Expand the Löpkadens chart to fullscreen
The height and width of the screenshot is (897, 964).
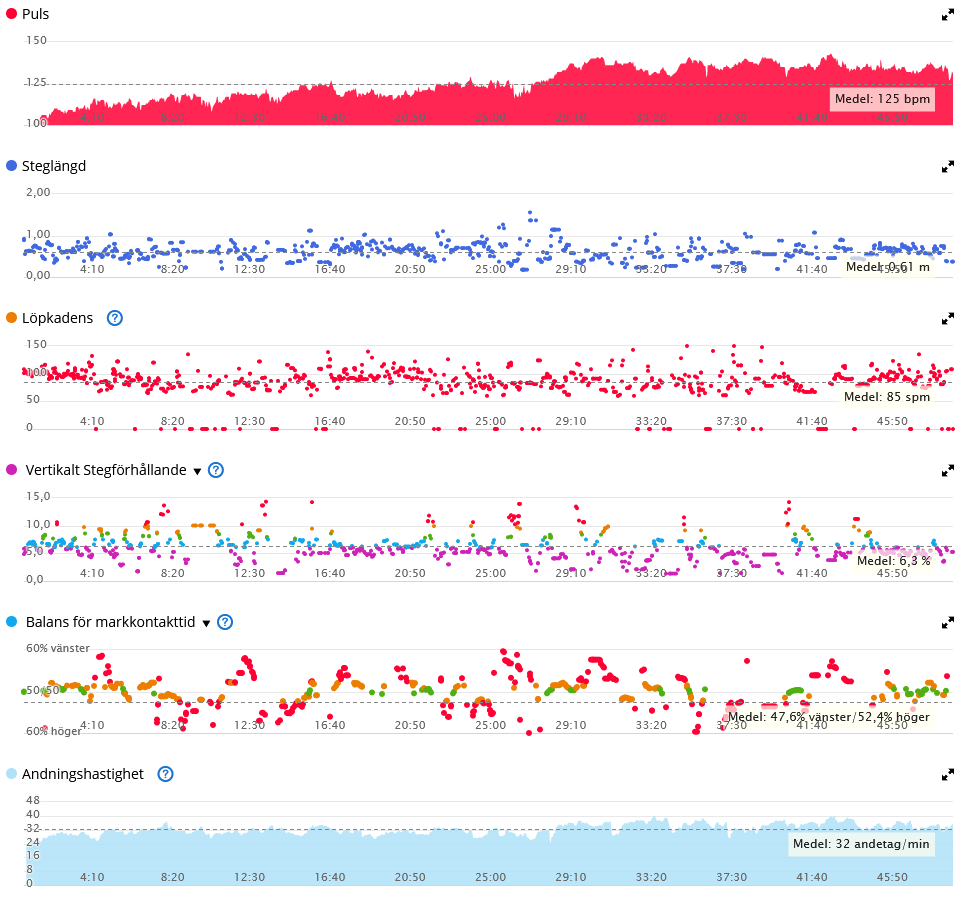947,318
